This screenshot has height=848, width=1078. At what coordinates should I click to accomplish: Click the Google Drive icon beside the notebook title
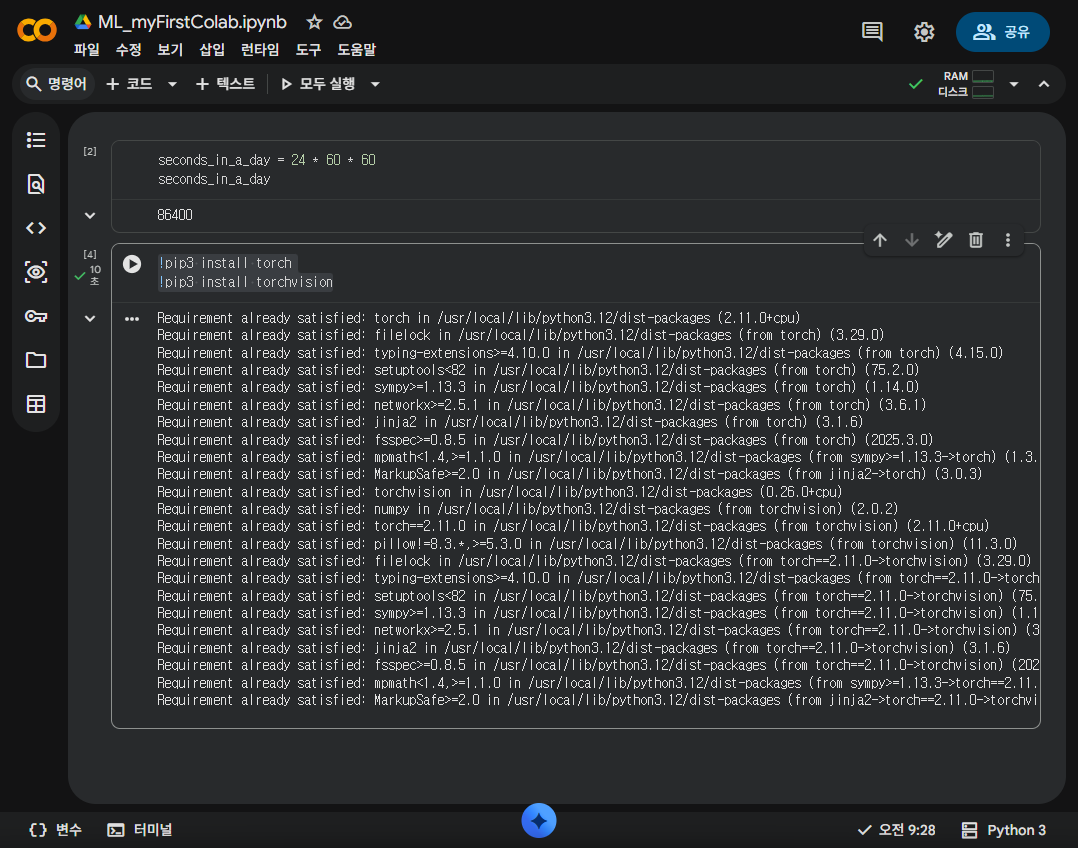83,22
